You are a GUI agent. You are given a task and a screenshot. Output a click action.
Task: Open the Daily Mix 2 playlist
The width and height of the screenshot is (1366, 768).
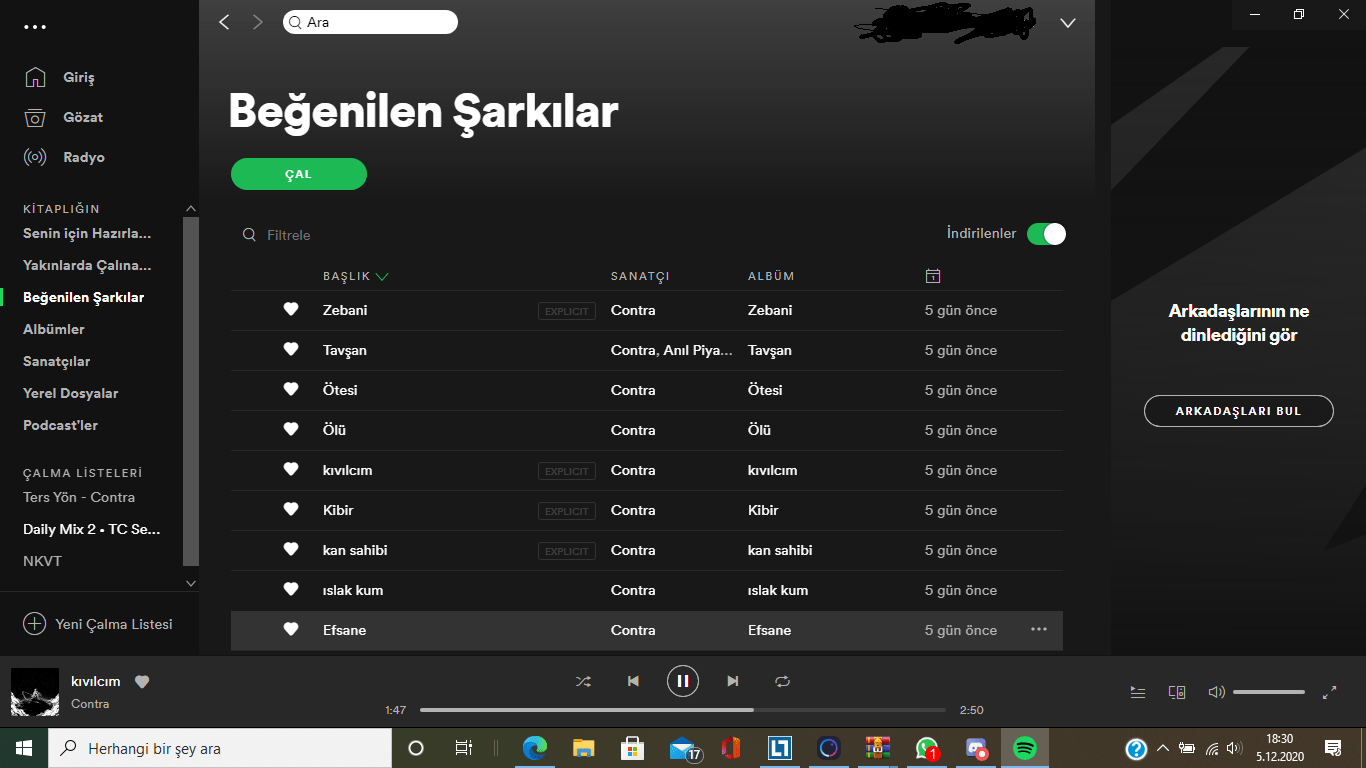tap(91, 529)
